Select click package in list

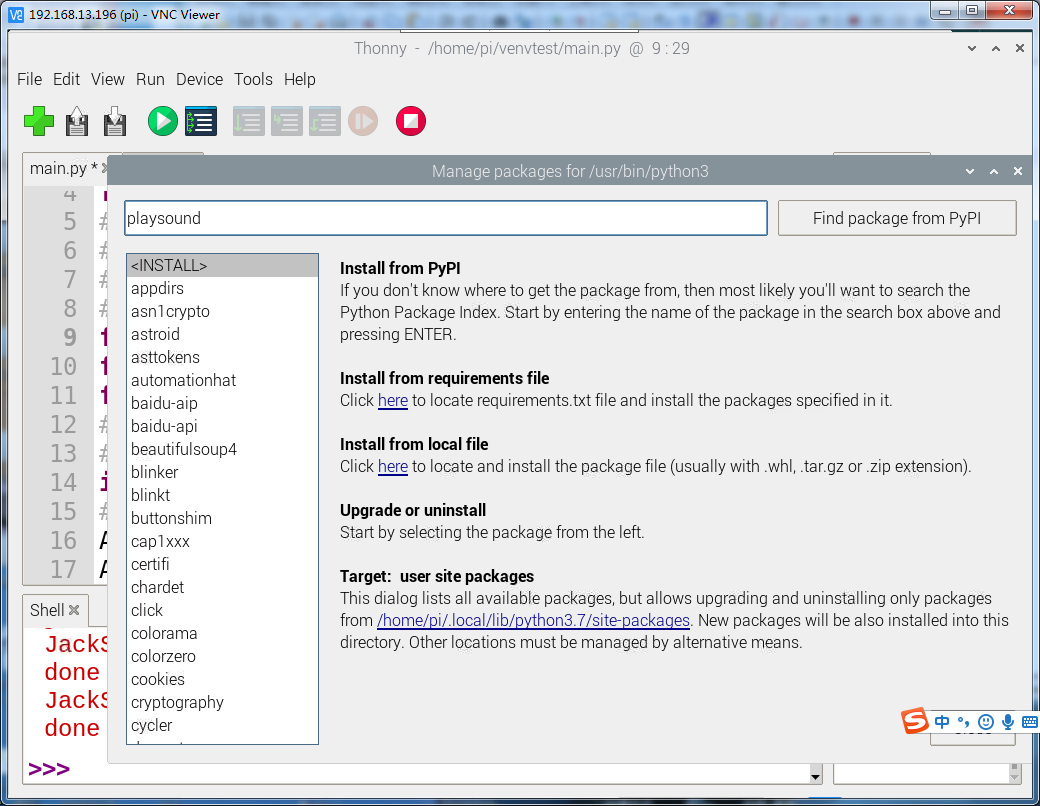[222, 610]
